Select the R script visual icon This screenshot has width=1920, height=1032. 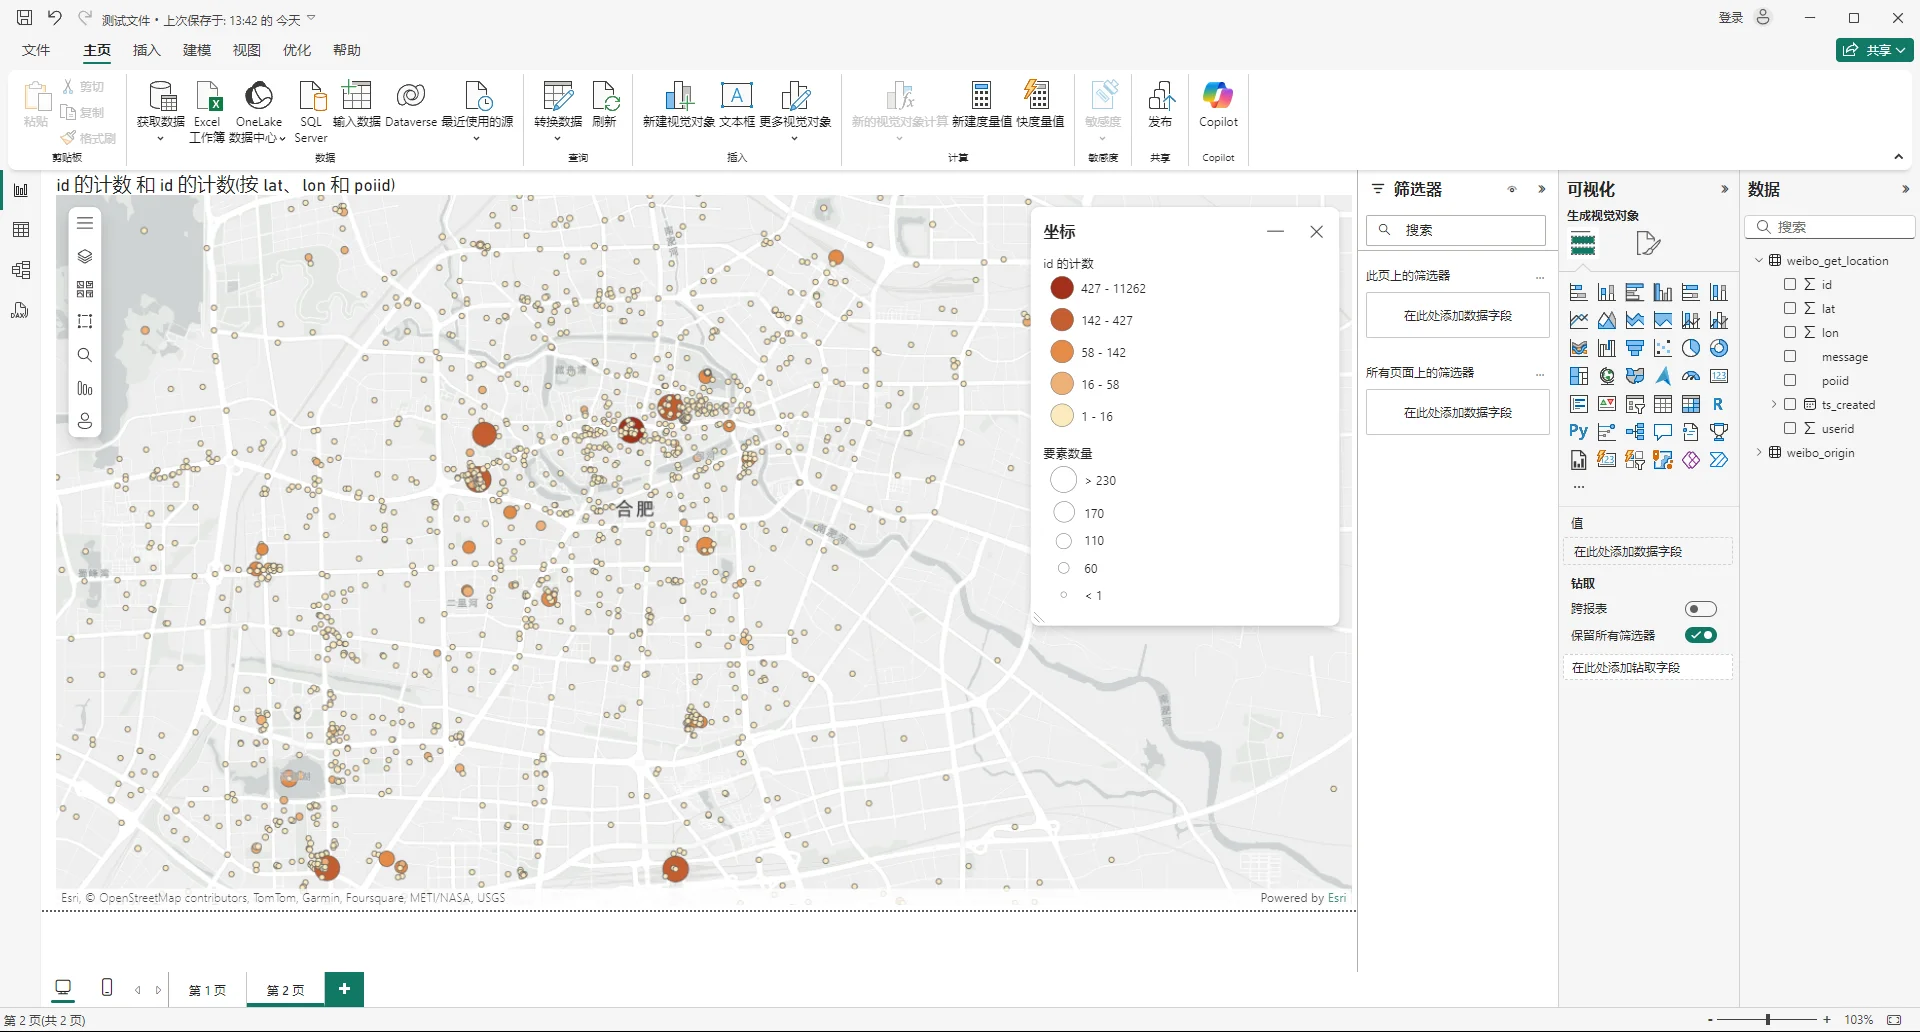1719,403
